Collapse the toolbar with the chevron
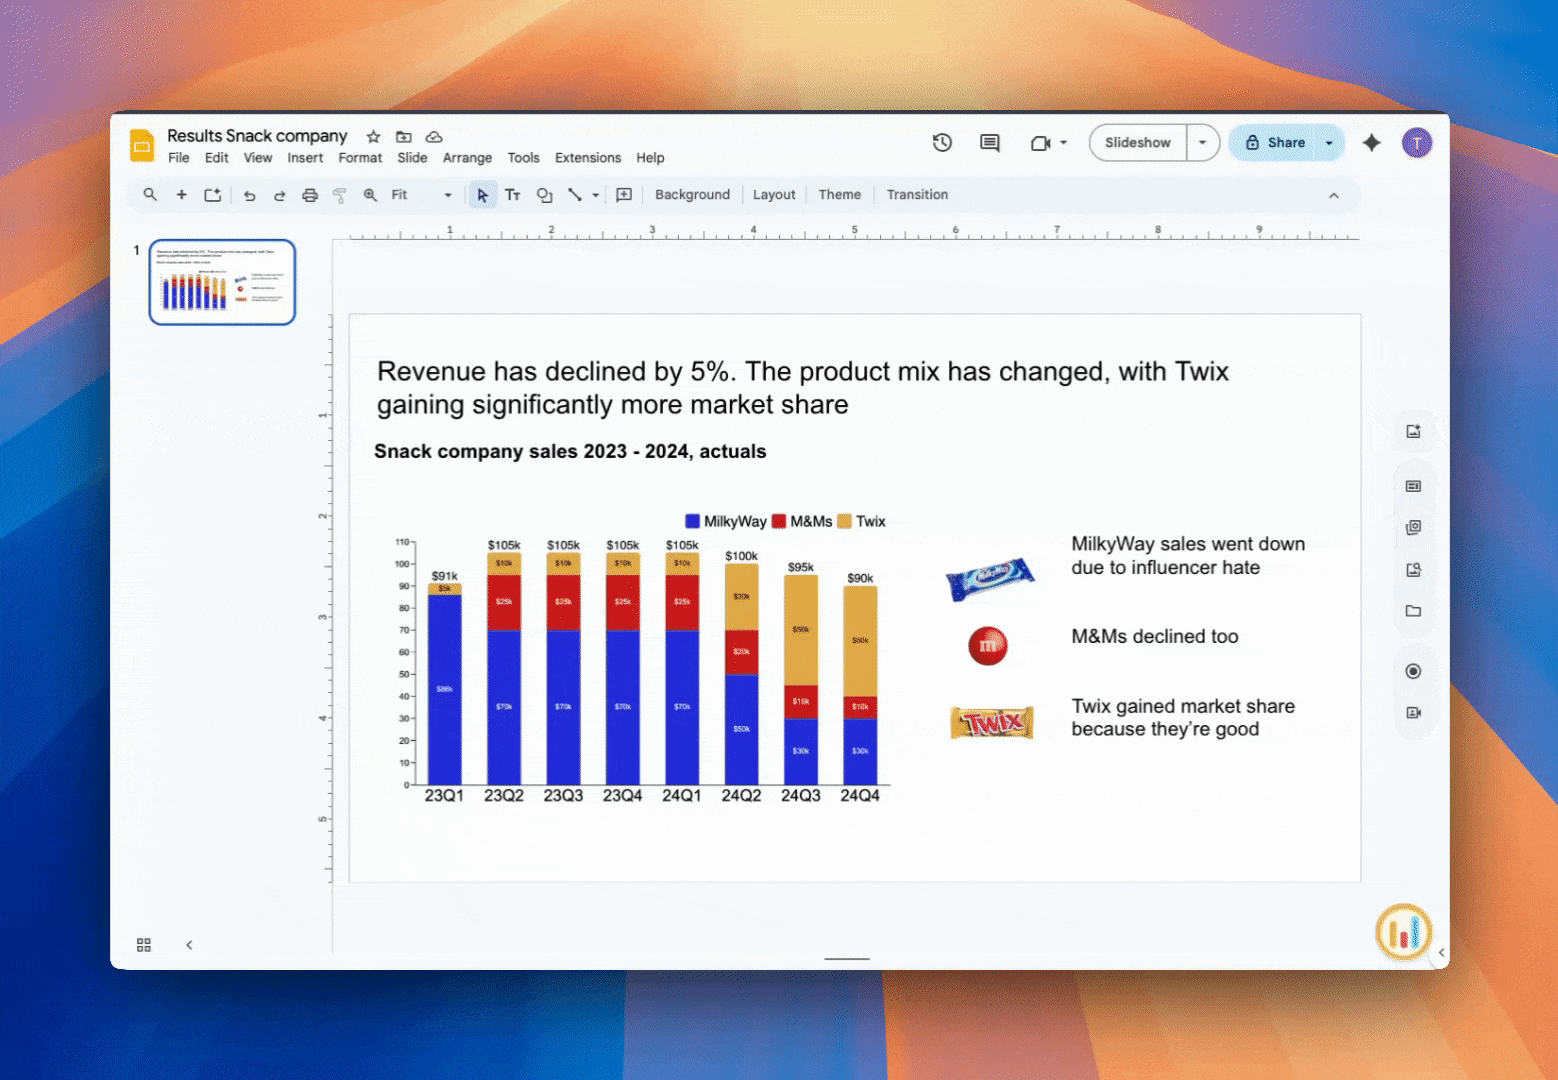This screenshot has width=1558, height=1080. [1333, 195]
